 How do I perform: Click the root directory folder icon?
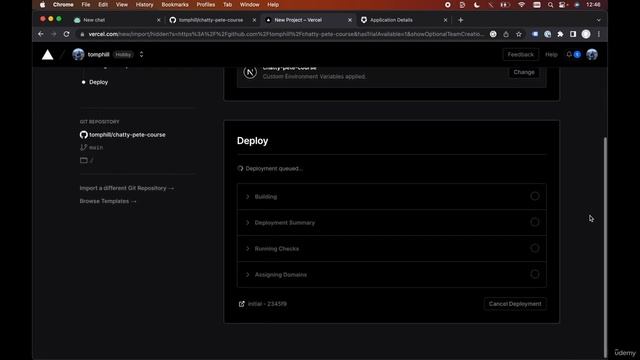84,160
